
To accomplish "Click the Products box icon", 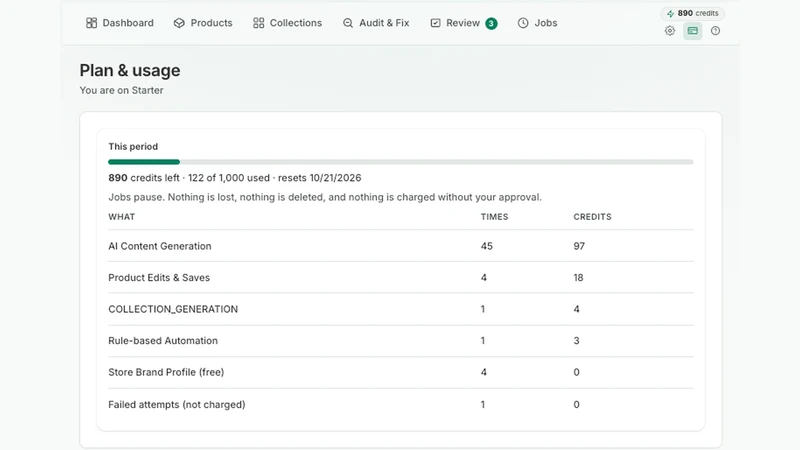I will pyautogui.click(x=179, y=23).
